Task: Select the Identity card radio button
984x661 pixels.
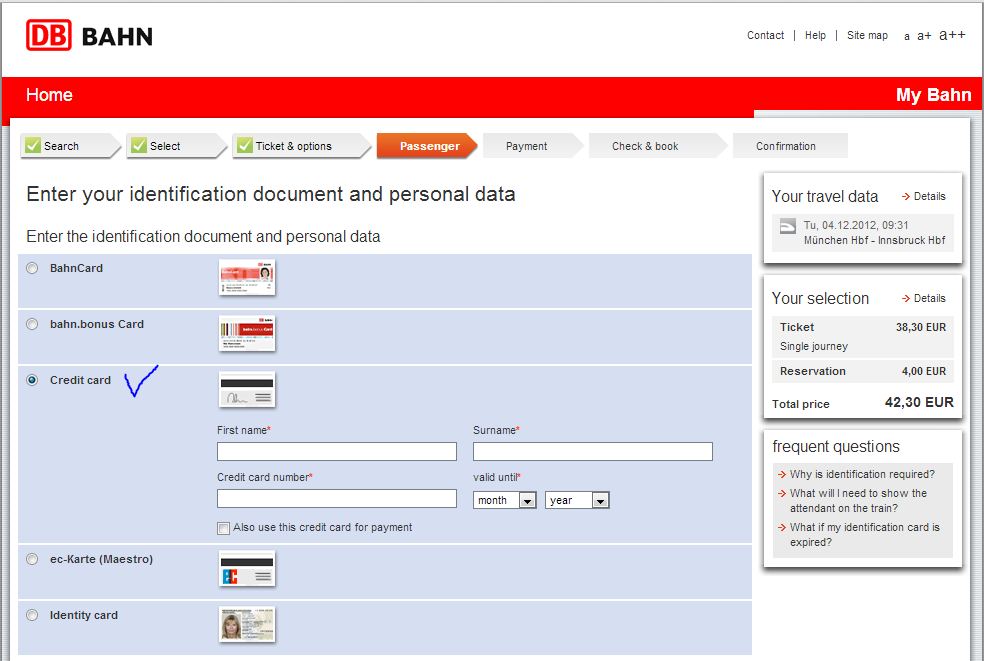Action: [32, 615]
